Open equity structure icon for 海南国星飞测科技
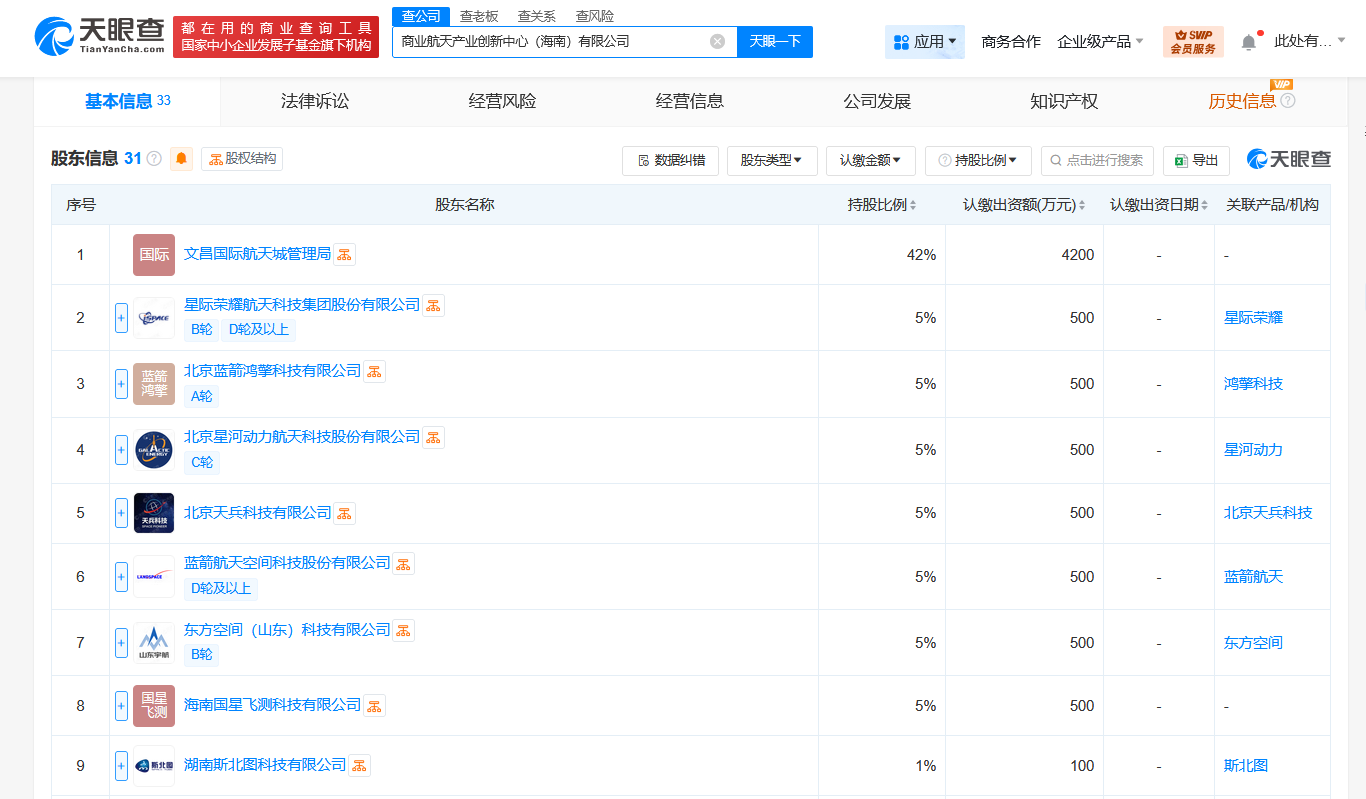 (x=374, y=706)
